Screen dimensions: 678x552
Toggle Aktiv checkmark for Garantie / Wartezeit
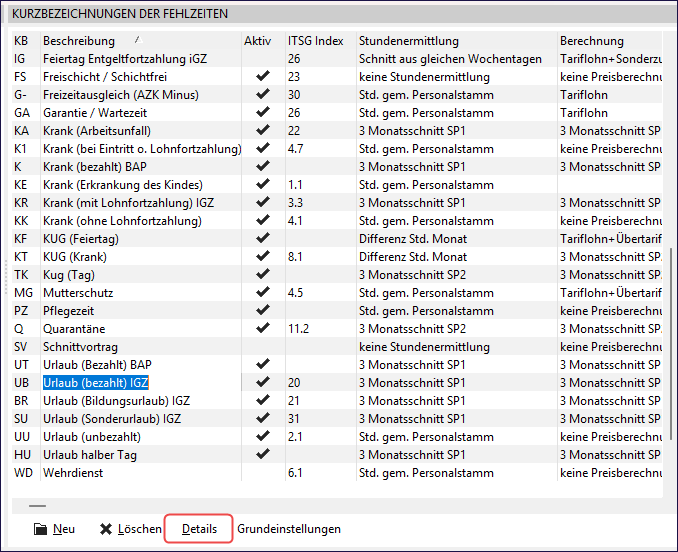263,112
